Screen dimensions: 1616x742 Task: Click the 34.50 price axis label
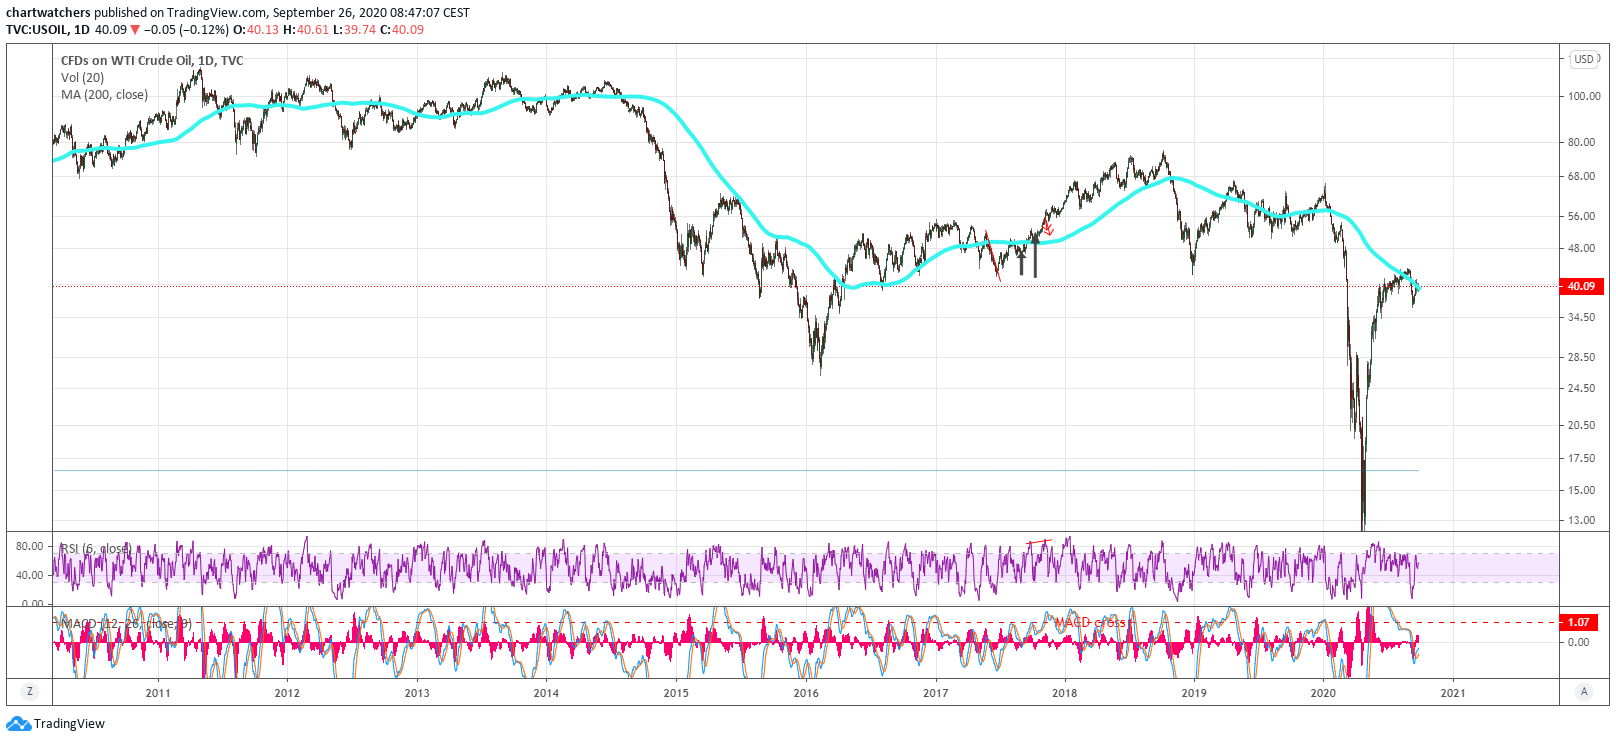pyautogui.click(x=1581, y=318)
